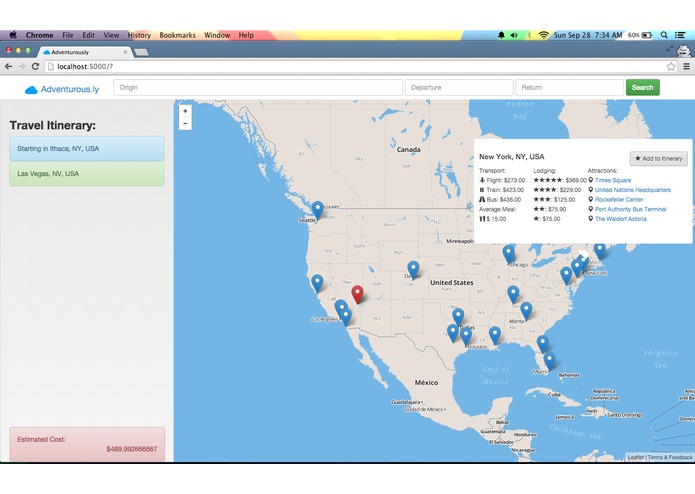Reload the page
This screenshot has width=695, height=494.
pos(35,66)
